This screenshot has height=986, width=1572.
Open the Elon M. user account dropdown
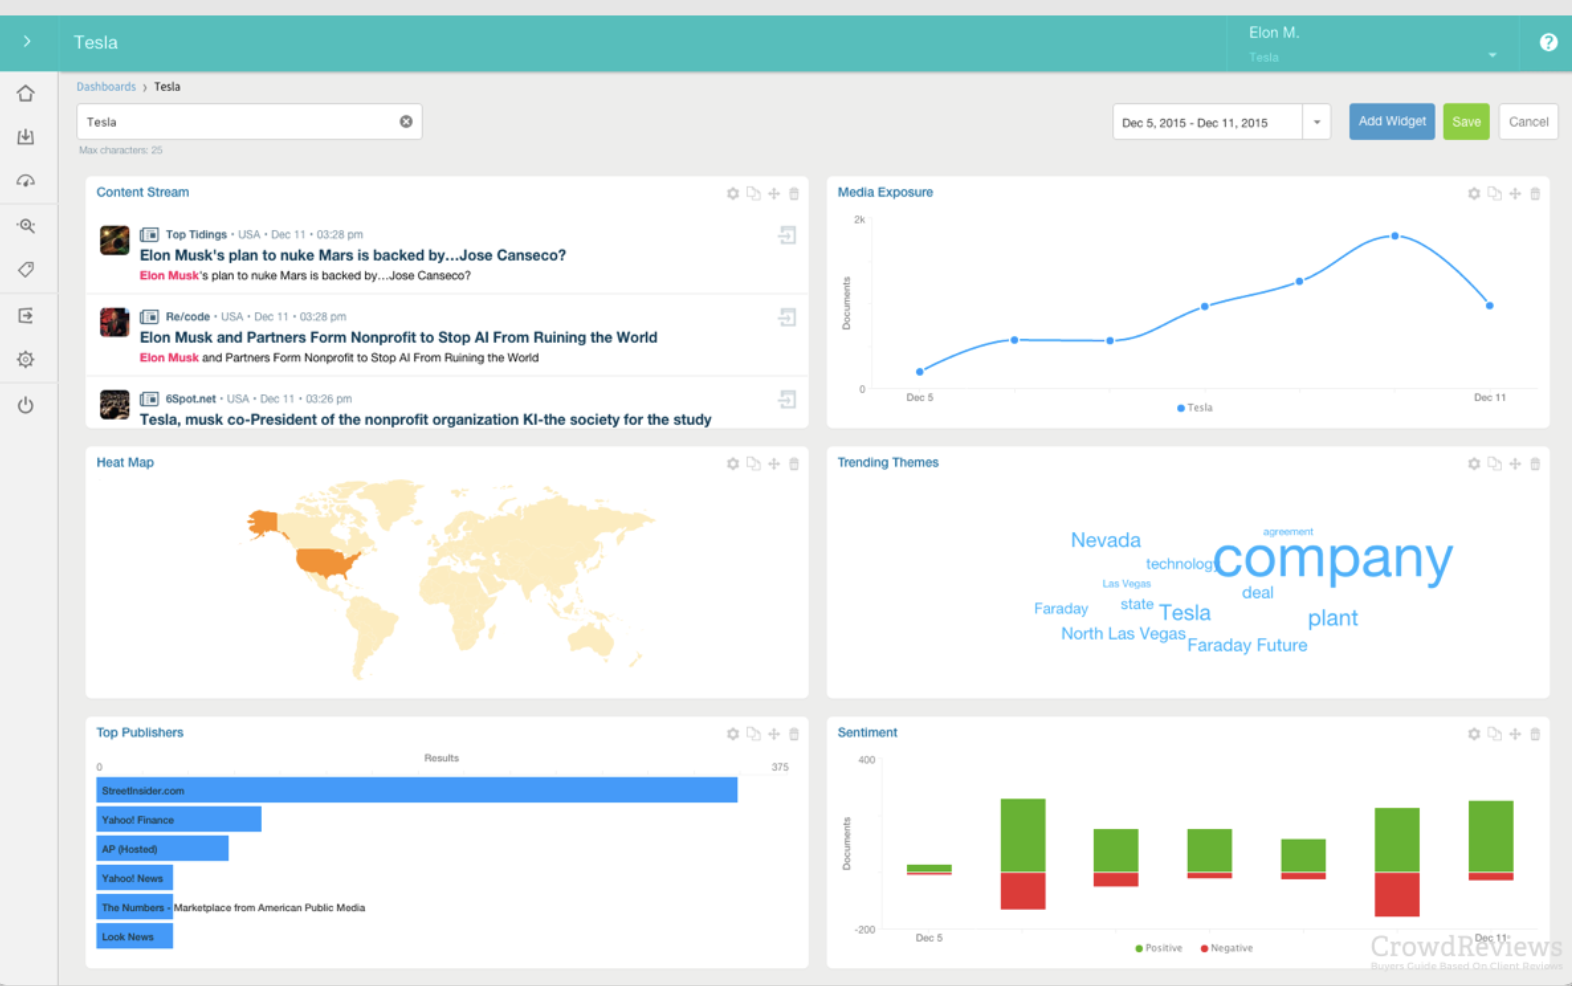tap(1372, 44)
